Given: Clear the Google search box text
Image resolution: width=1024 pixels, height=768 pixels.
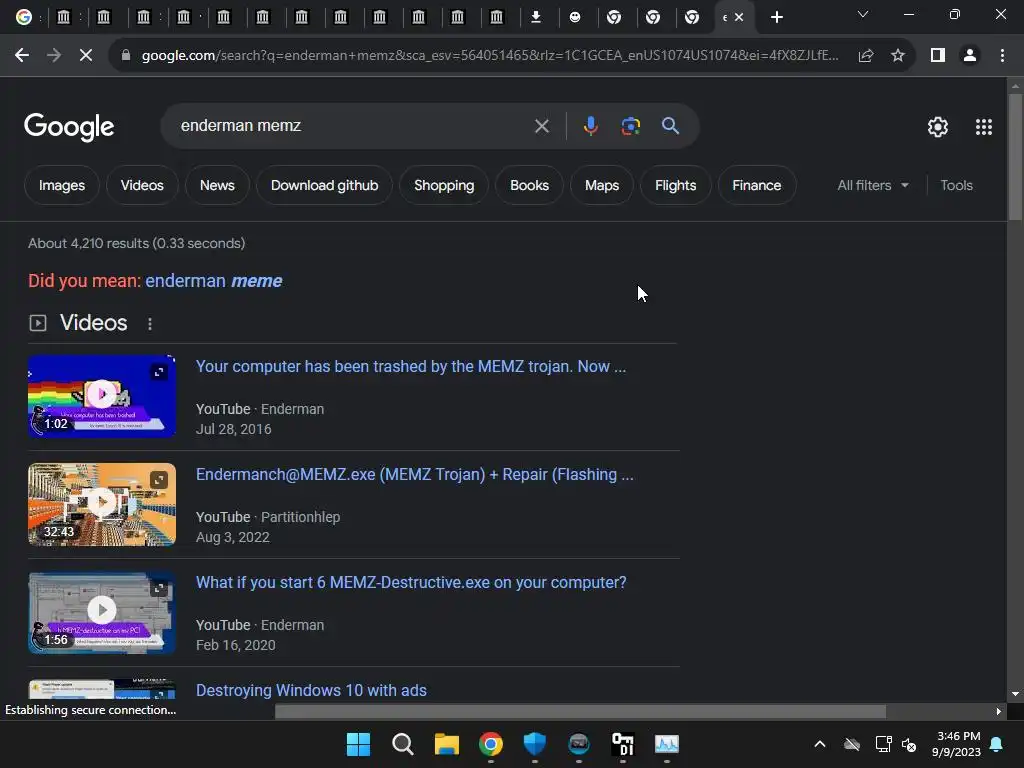Looking at the screenshot, I should point(541,126).
